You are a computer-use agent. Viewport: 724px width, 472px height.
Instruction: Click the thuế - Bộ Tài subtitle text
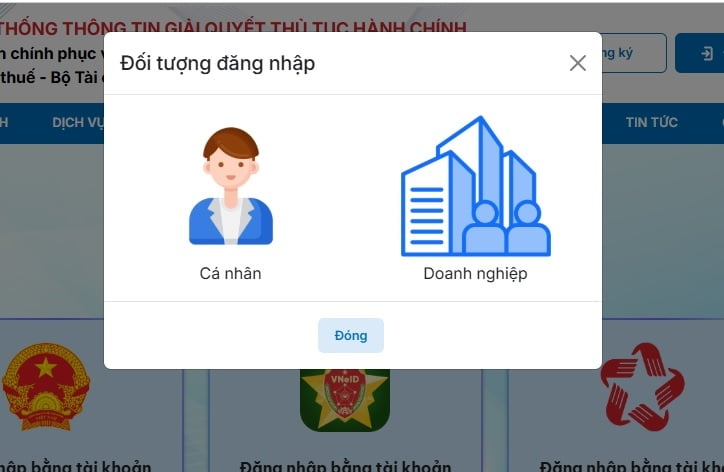click(52, 77)
